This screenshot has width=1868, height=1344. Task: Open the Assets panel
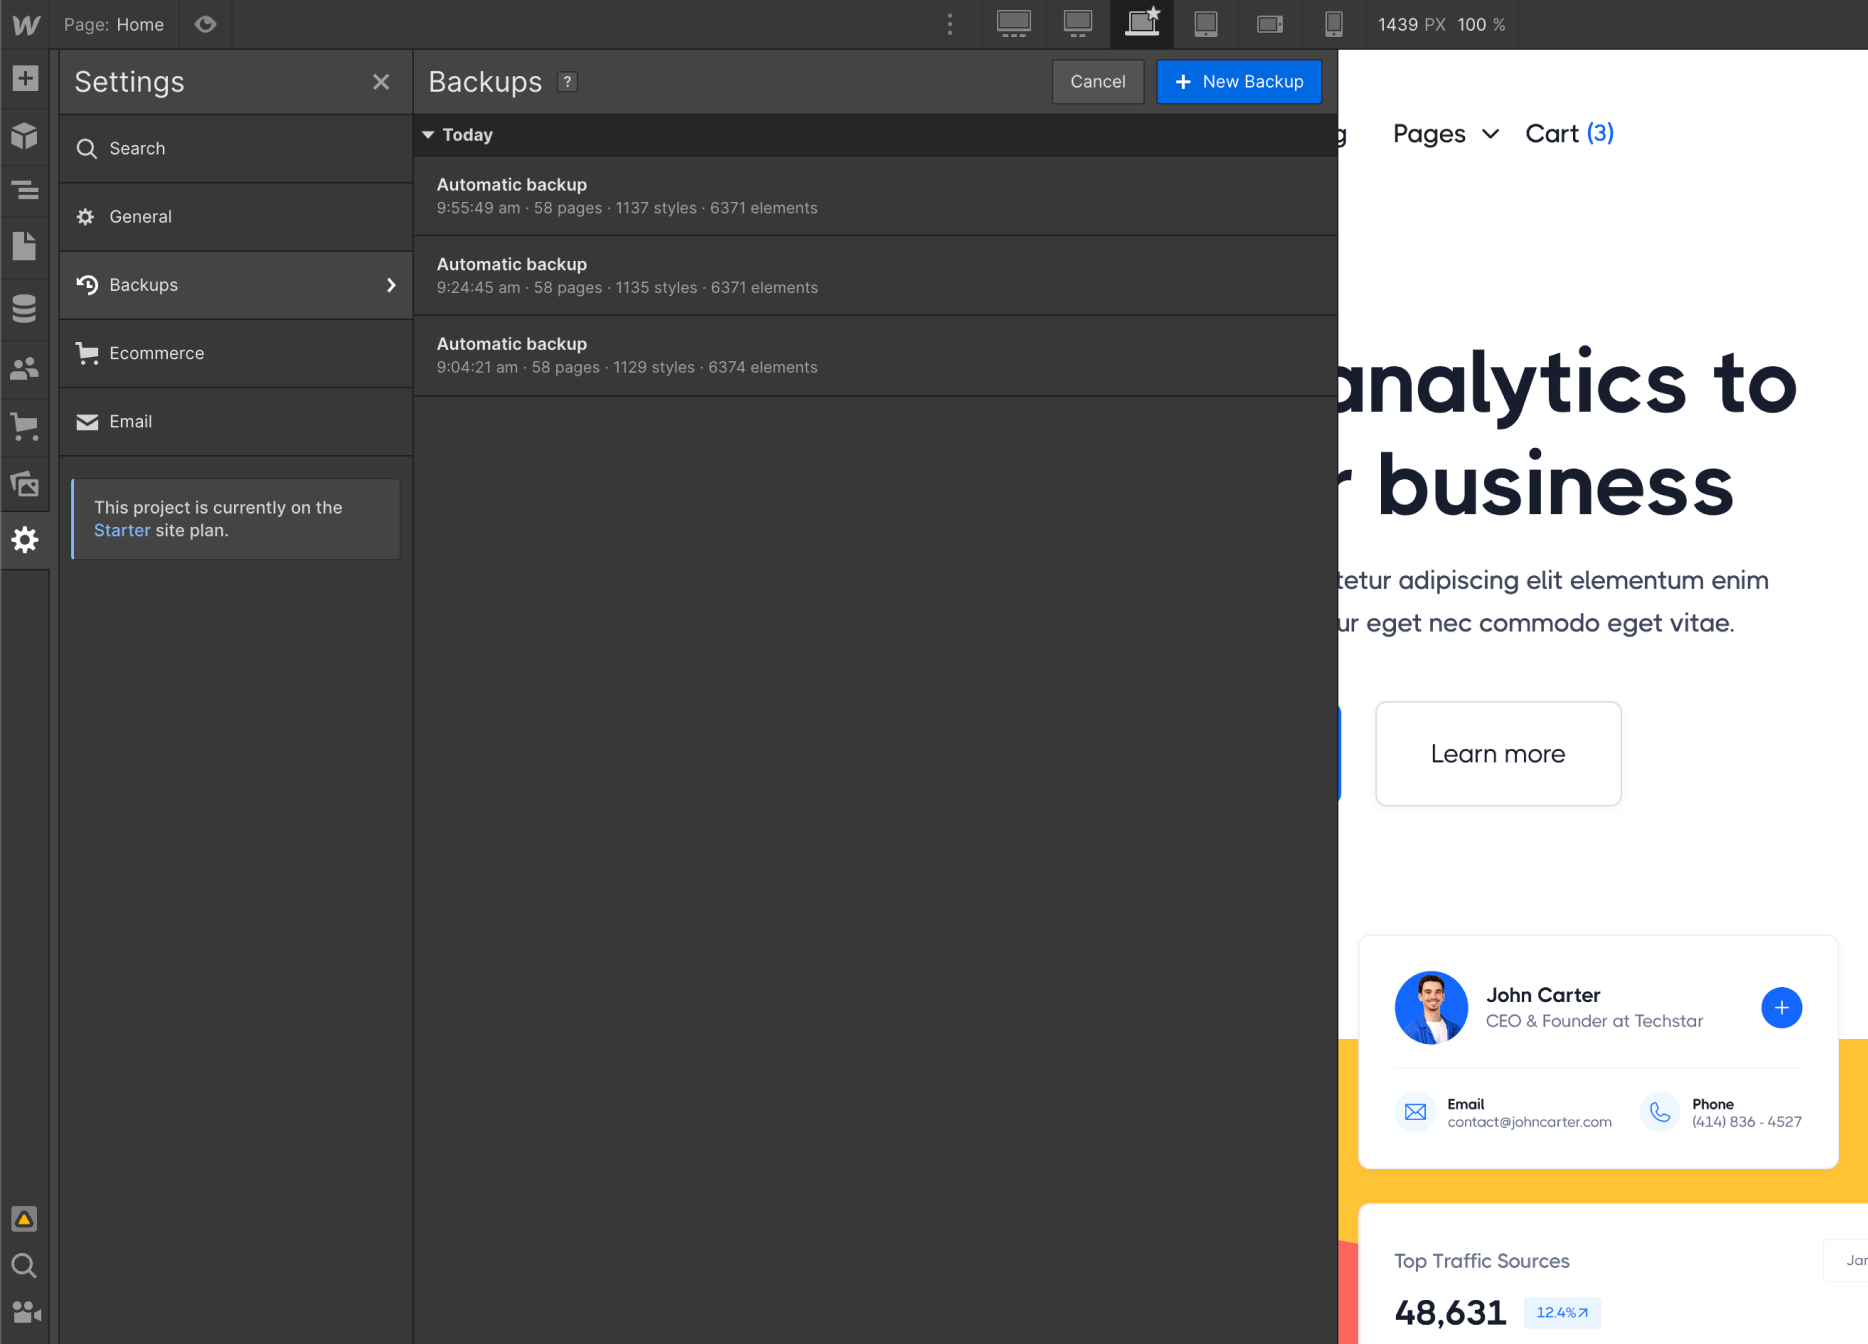[x=25, y=484]
